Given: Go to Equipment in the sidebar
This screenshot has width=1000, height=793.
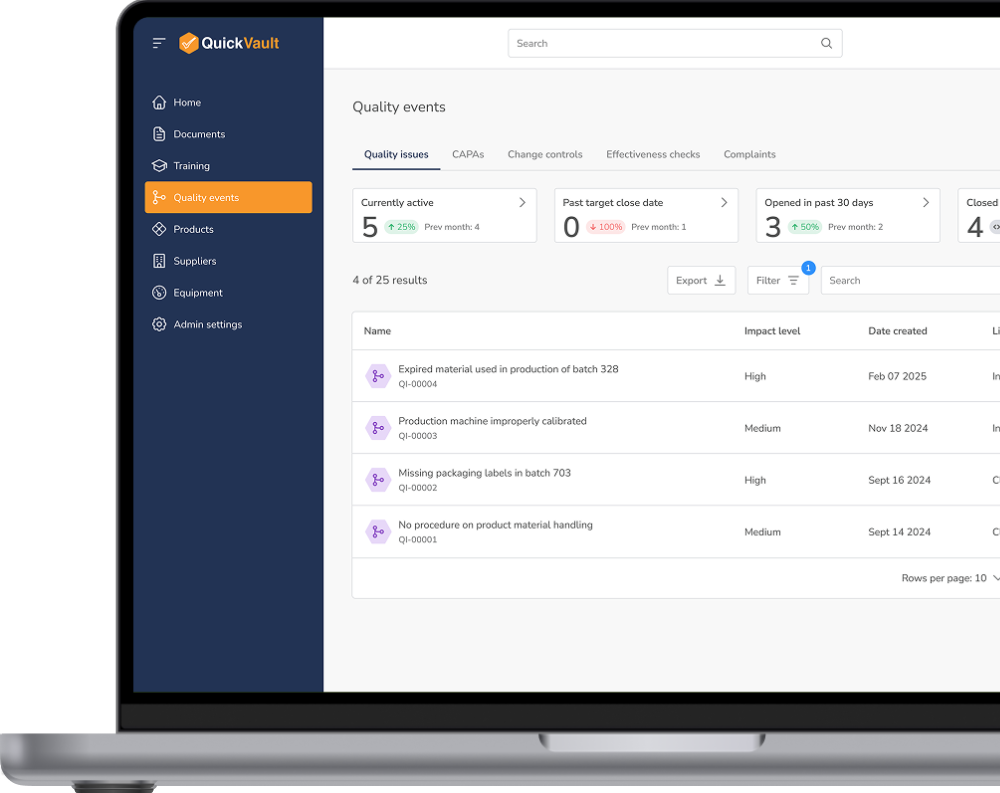Looking at the screenshot, I should click(197, 293).
